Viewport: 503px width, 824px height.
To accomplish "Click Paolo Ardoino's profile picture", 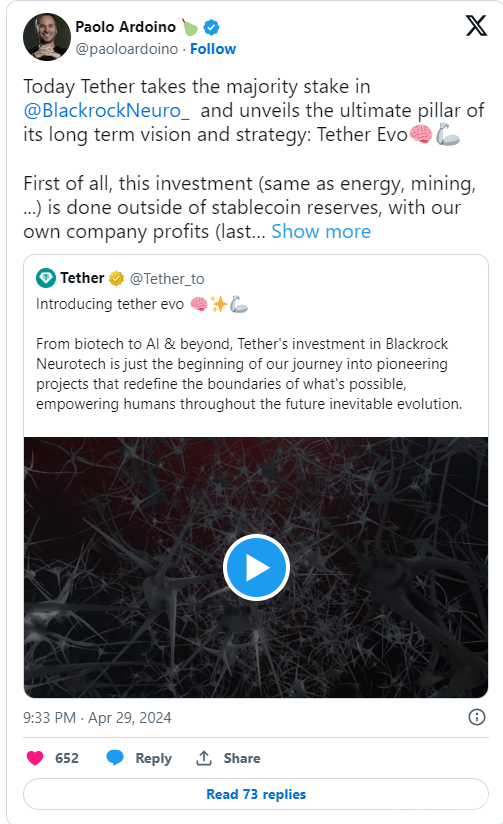I will click(x=47, y=37).
